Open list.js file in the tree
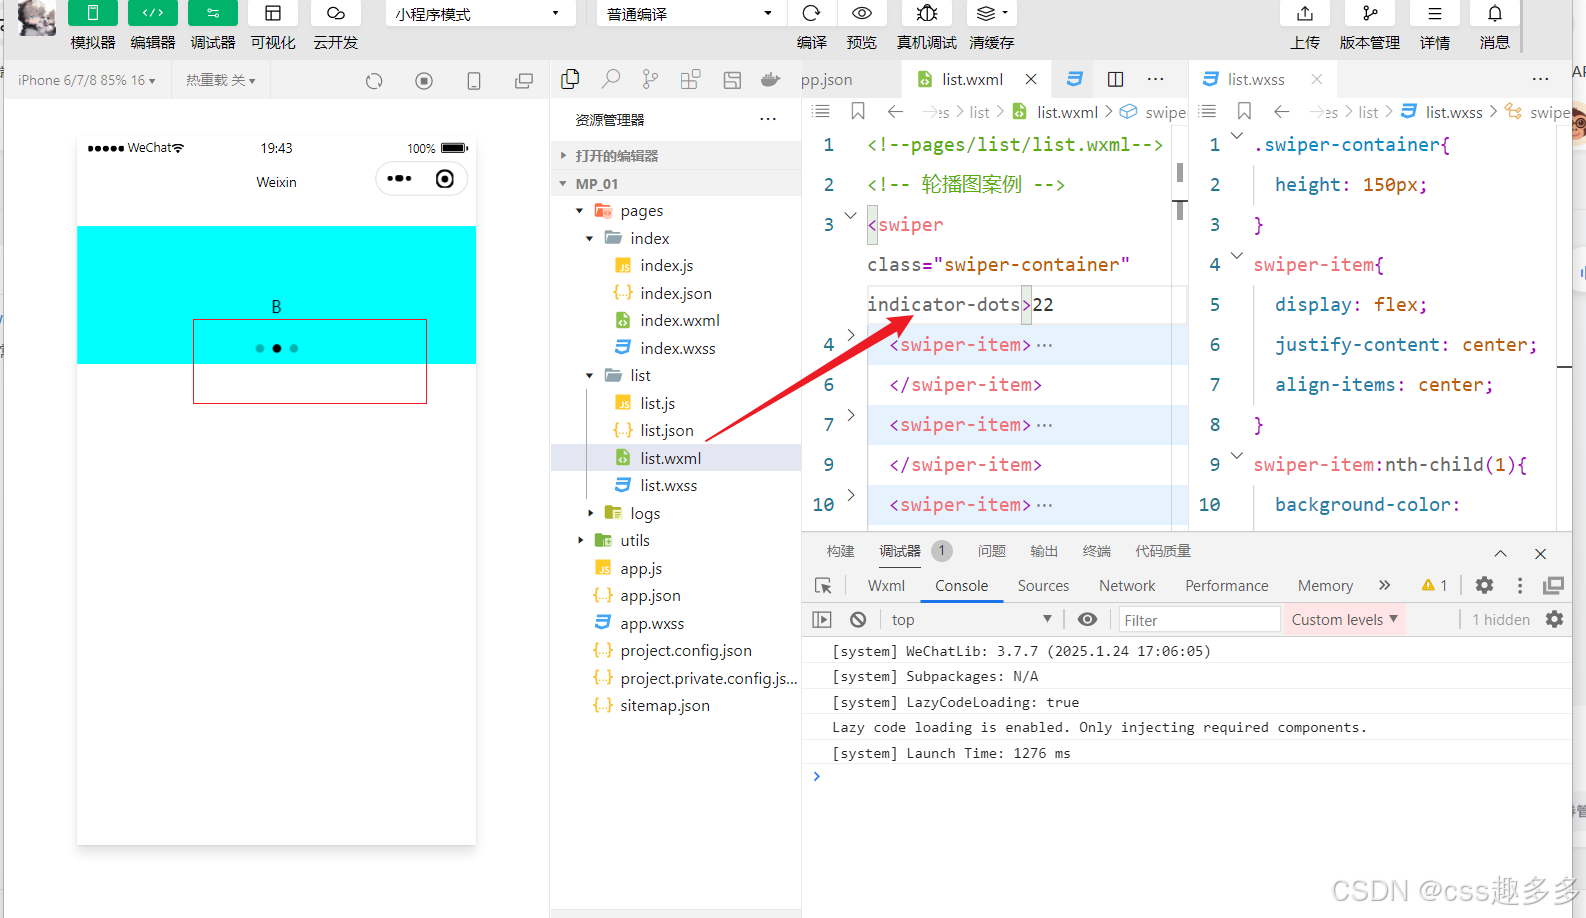This screenshot has width=1586, height=918. (657, 403)
